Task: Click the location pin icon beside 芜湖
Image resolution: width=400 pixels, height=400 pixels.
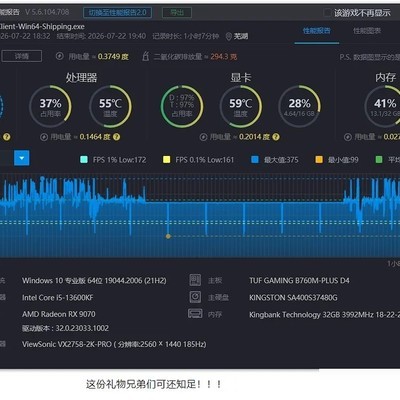Action: point(228,36)
